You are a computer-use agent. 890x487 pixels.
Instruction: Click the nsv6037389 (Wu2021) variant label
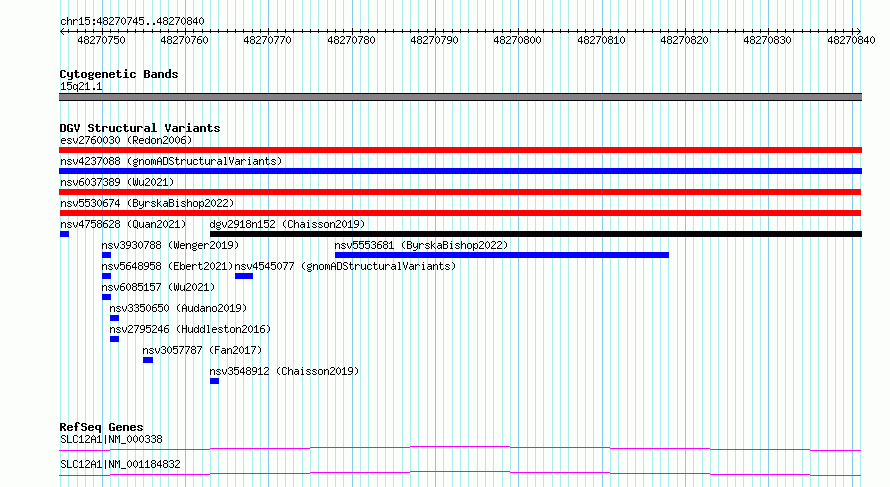117,182
